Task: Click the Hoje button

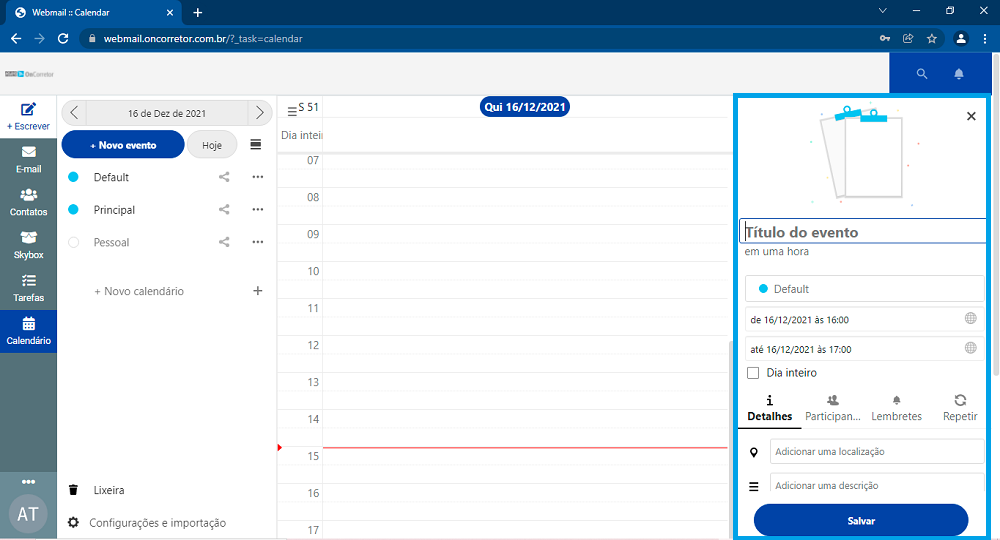Action: click(212, 145)
